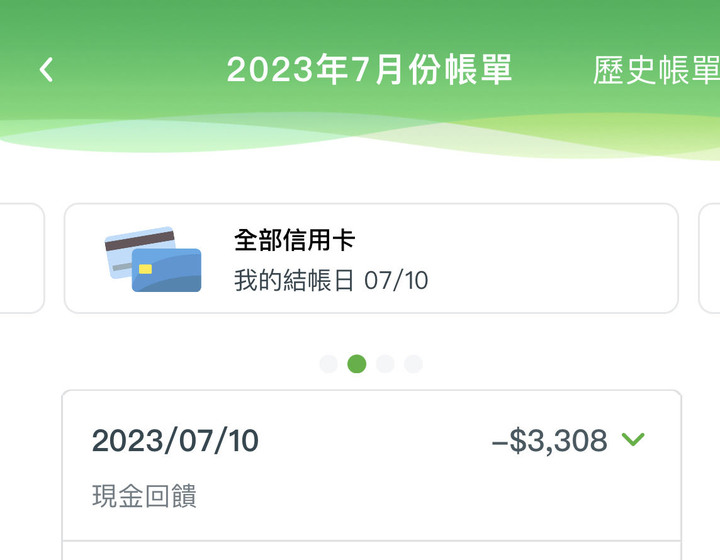
Task: Jump to the fourth page dot
Action: (413, 364)
